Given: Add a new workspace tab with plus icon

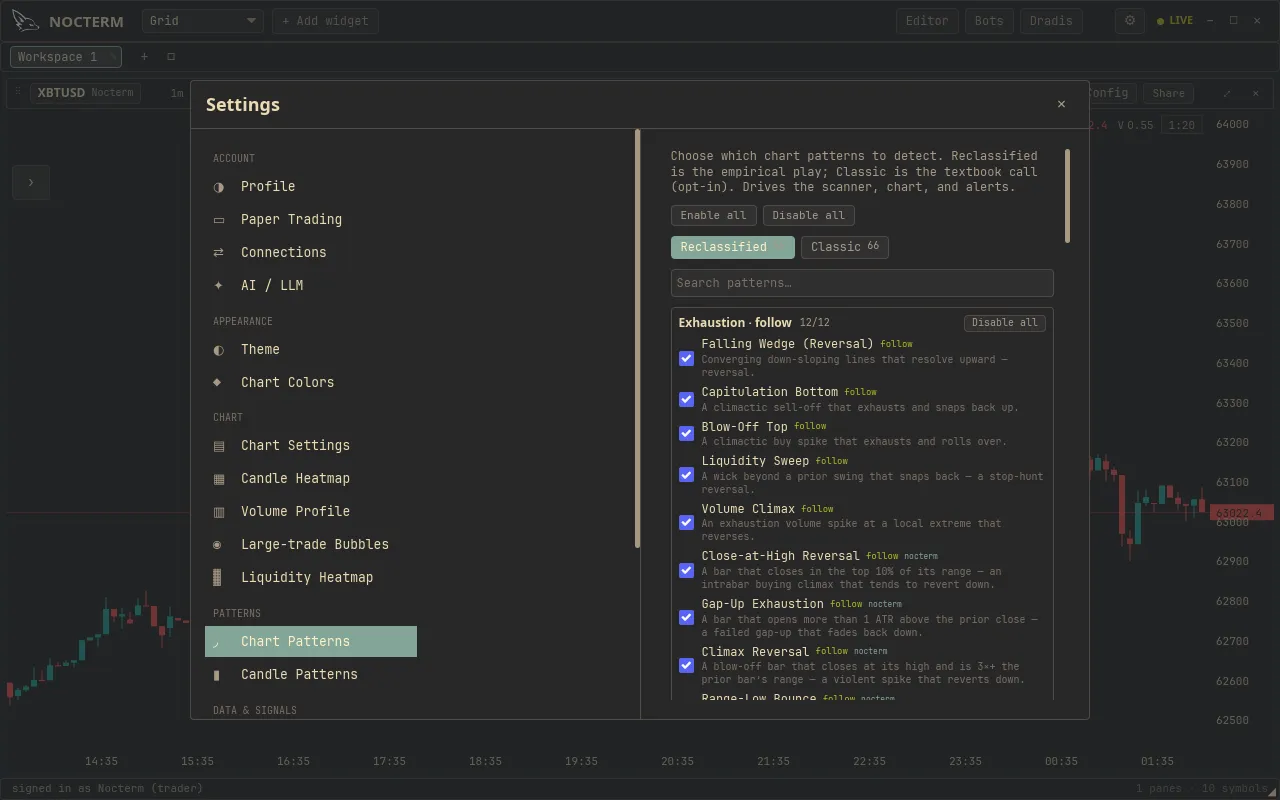Looking at the screenshot, I should 144,57.
